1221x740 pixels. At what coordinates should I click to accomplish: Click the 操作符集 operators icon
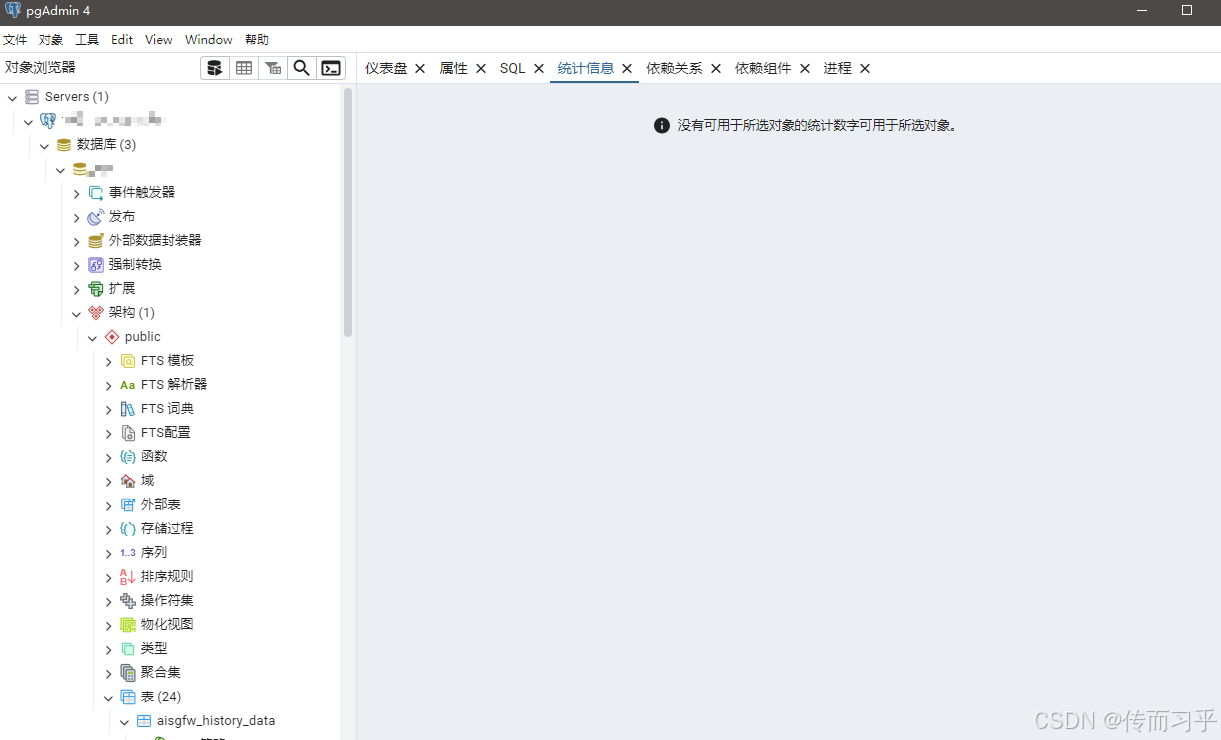click(x=128, y=601)
